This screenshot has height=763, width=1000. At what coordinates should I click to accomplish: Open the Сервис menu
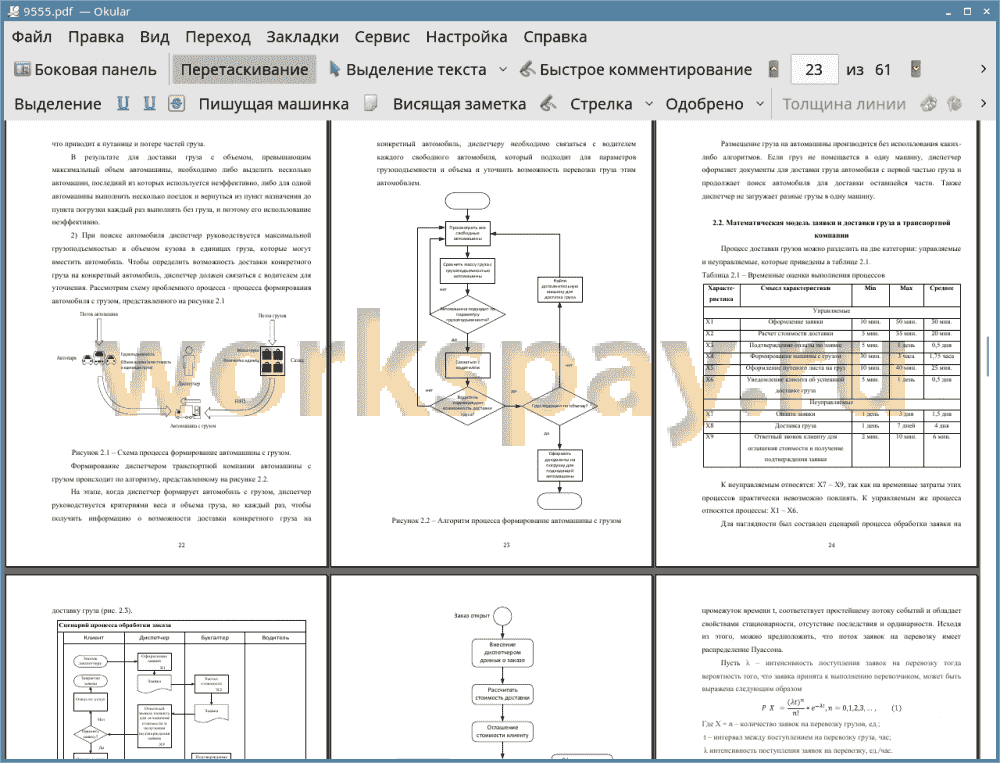click(382, 37)
